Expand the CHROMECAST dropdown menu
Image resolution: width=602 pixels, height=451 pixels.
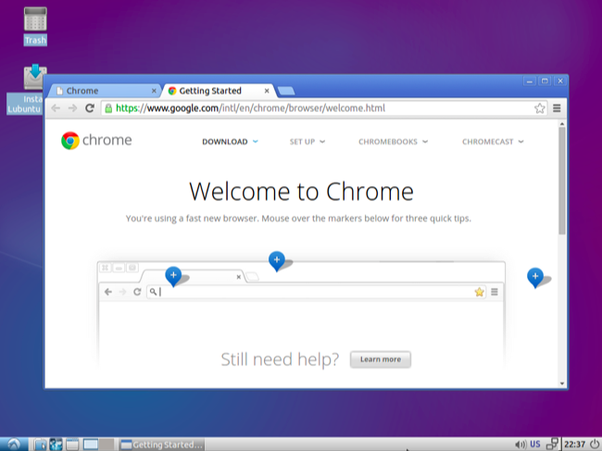(x=493, y=142)
